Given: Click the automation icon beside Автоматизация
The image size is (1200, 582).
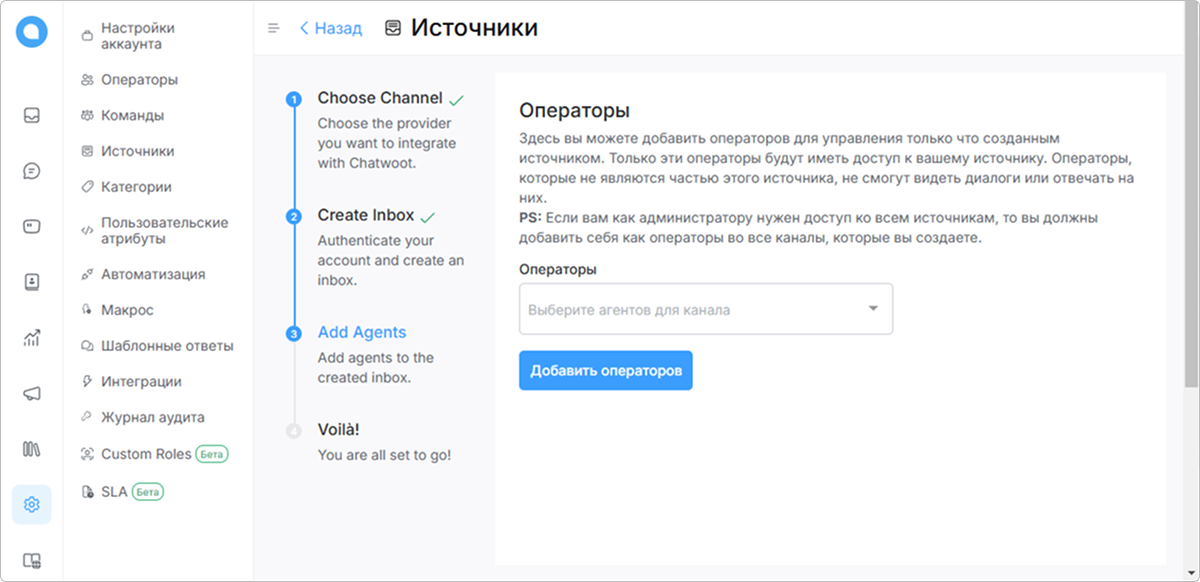Looking at the screenshot, I should coord(87,275).
